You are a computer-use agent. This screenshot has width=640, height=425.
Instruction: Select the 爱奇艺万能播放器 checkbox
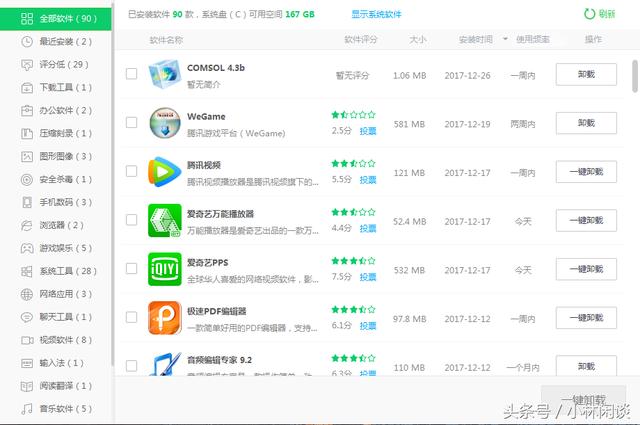tap(131, 220)
